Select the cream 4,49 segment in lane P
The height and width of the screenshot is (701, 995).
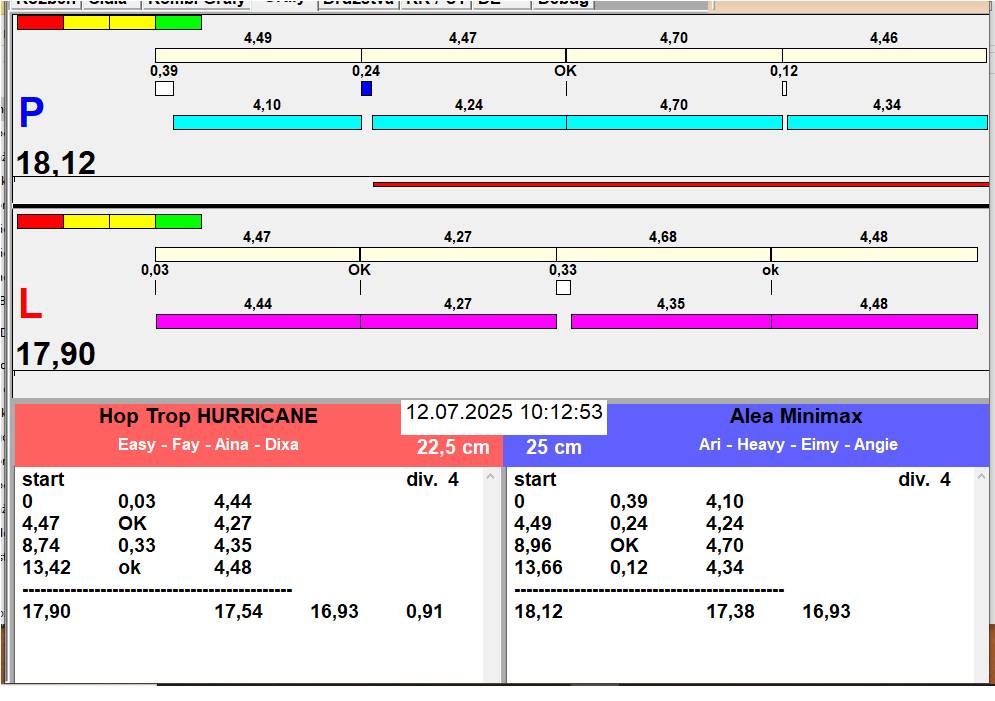(x=258, y=55)
